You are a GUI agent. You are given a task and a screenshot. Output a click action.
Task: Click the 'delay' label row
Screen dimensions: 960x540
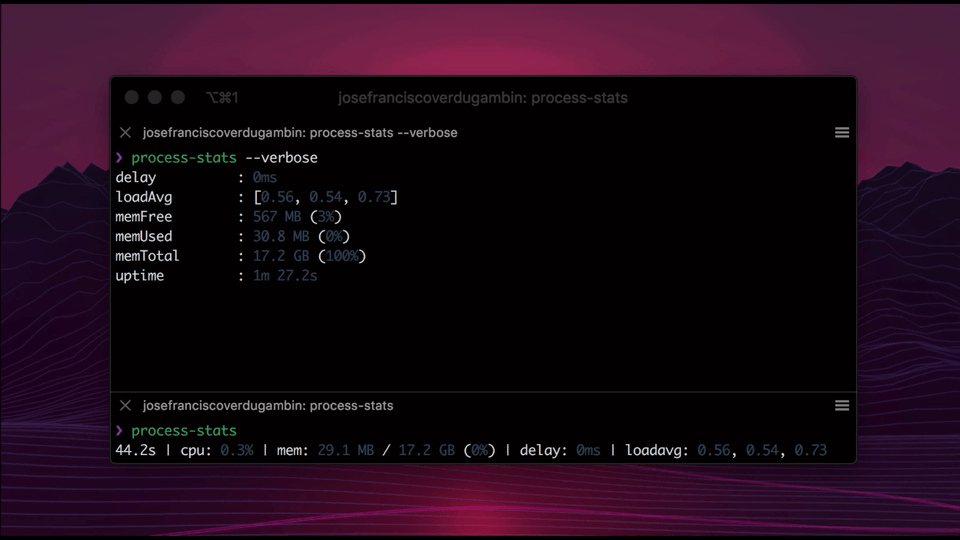(136, 178)
